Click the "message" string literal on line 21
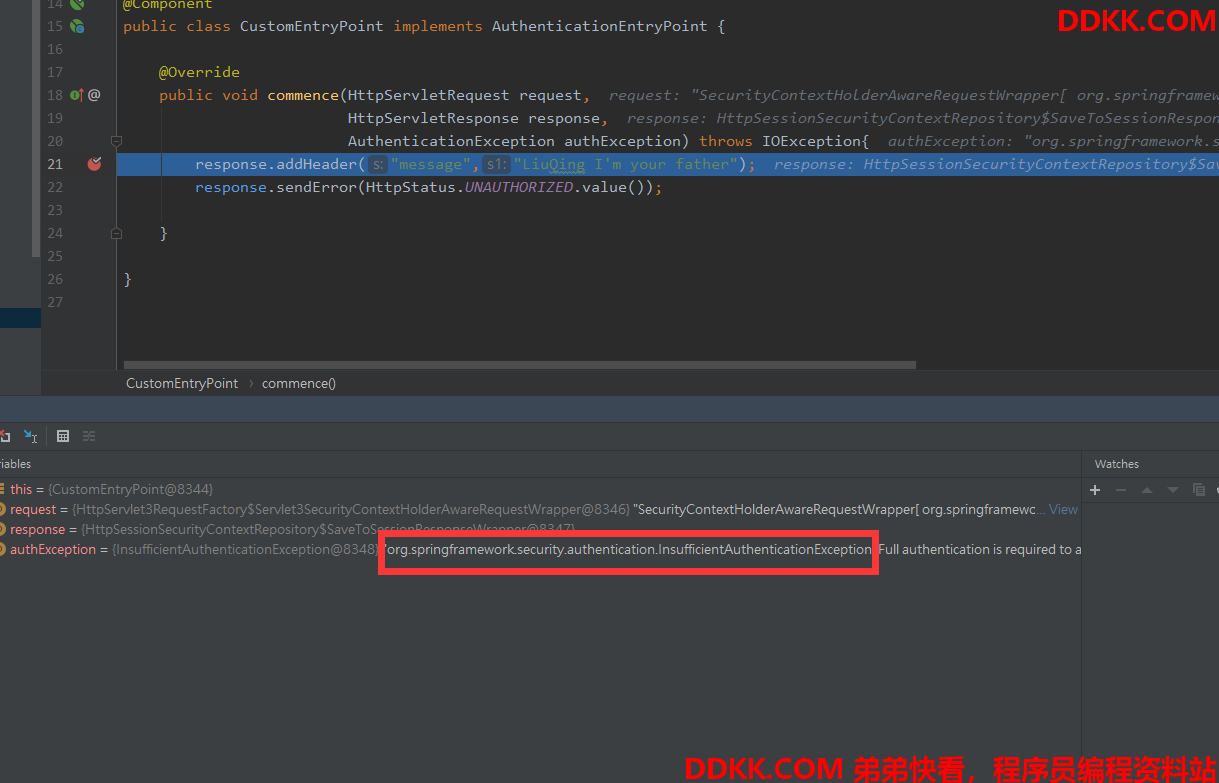1219x783 pixels. (428, 164)
